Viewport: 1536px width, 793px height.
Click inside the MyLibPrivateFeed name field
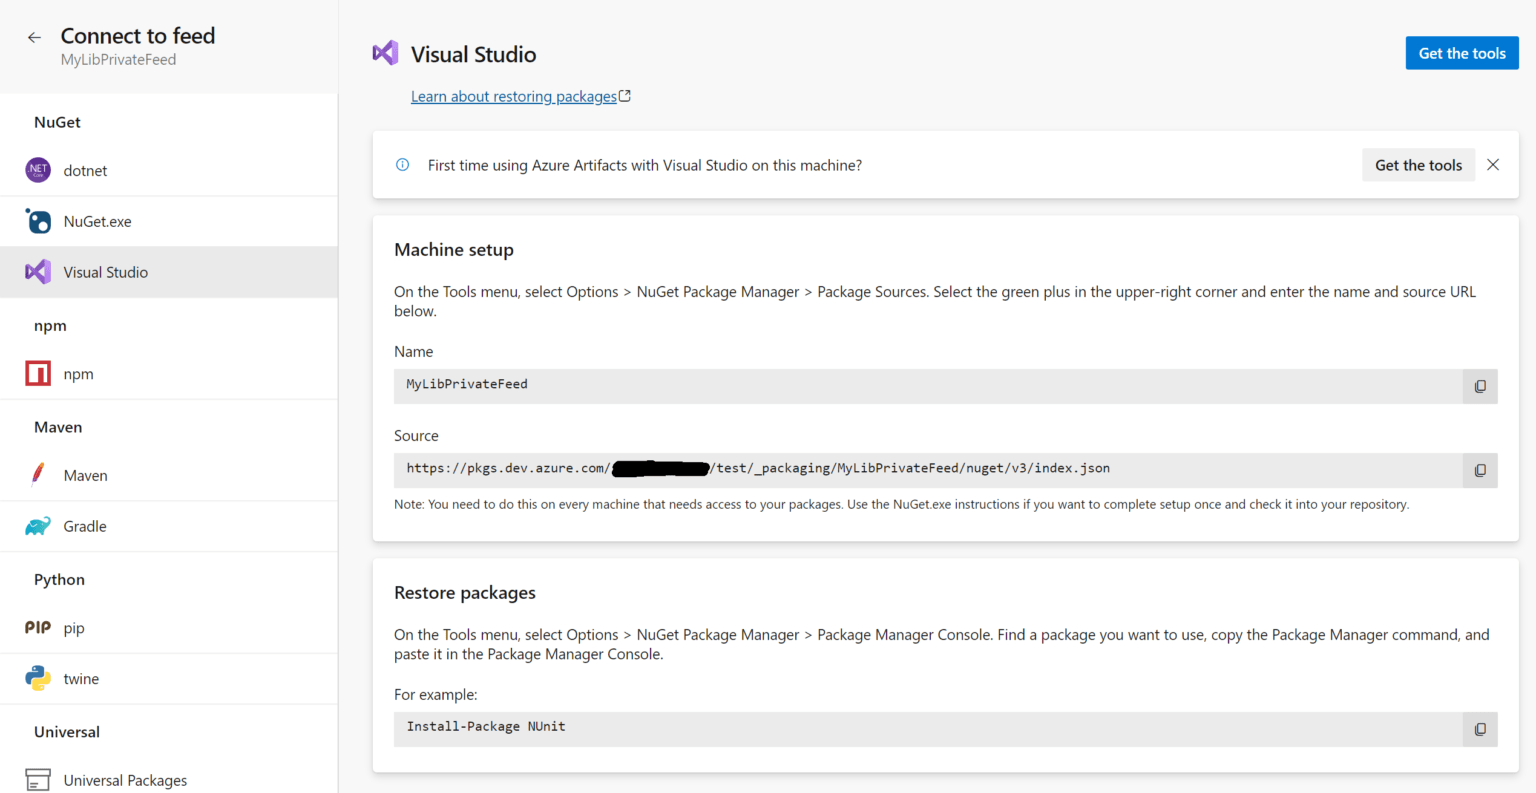[x=700, y=386]
